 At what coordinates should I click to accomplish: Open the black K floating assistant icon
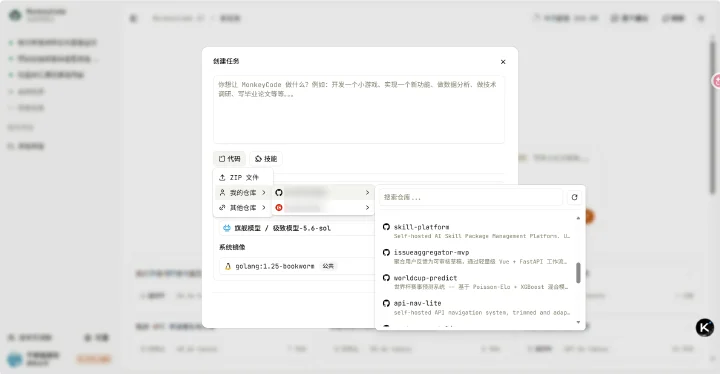pyautogui.click(x=704, y=327)
